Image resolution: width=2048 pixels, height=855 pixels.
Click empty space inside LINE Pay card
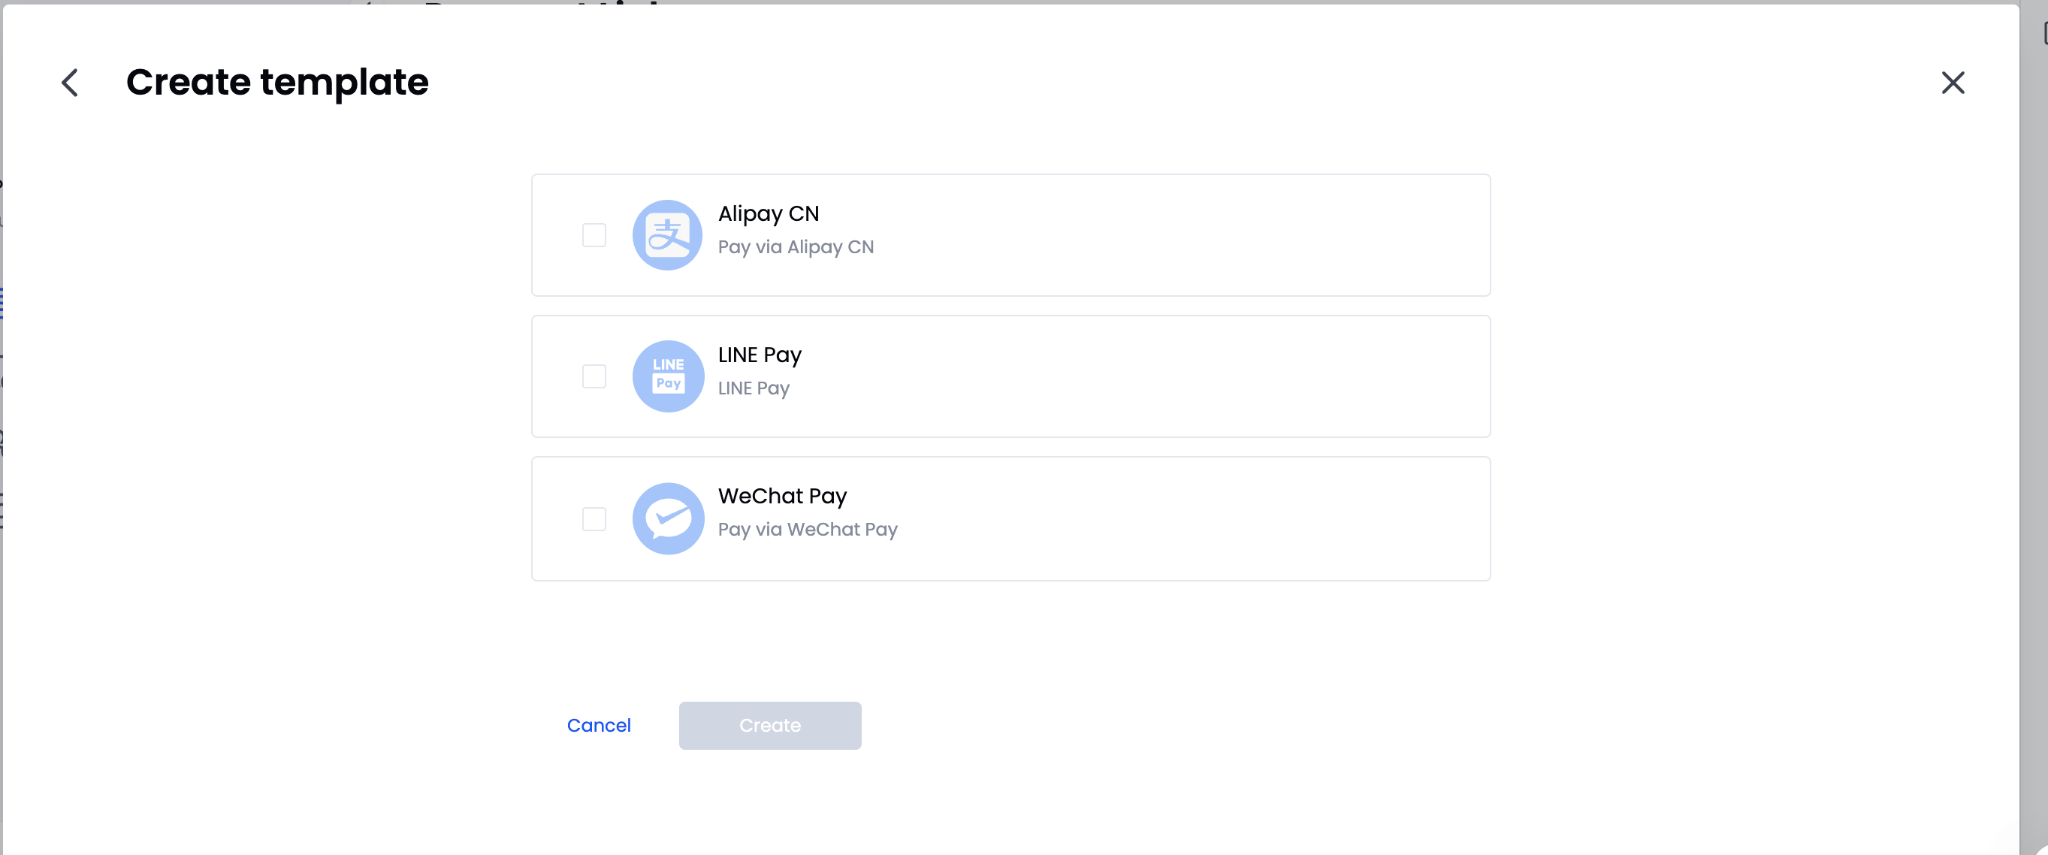tap(1200, 376)
